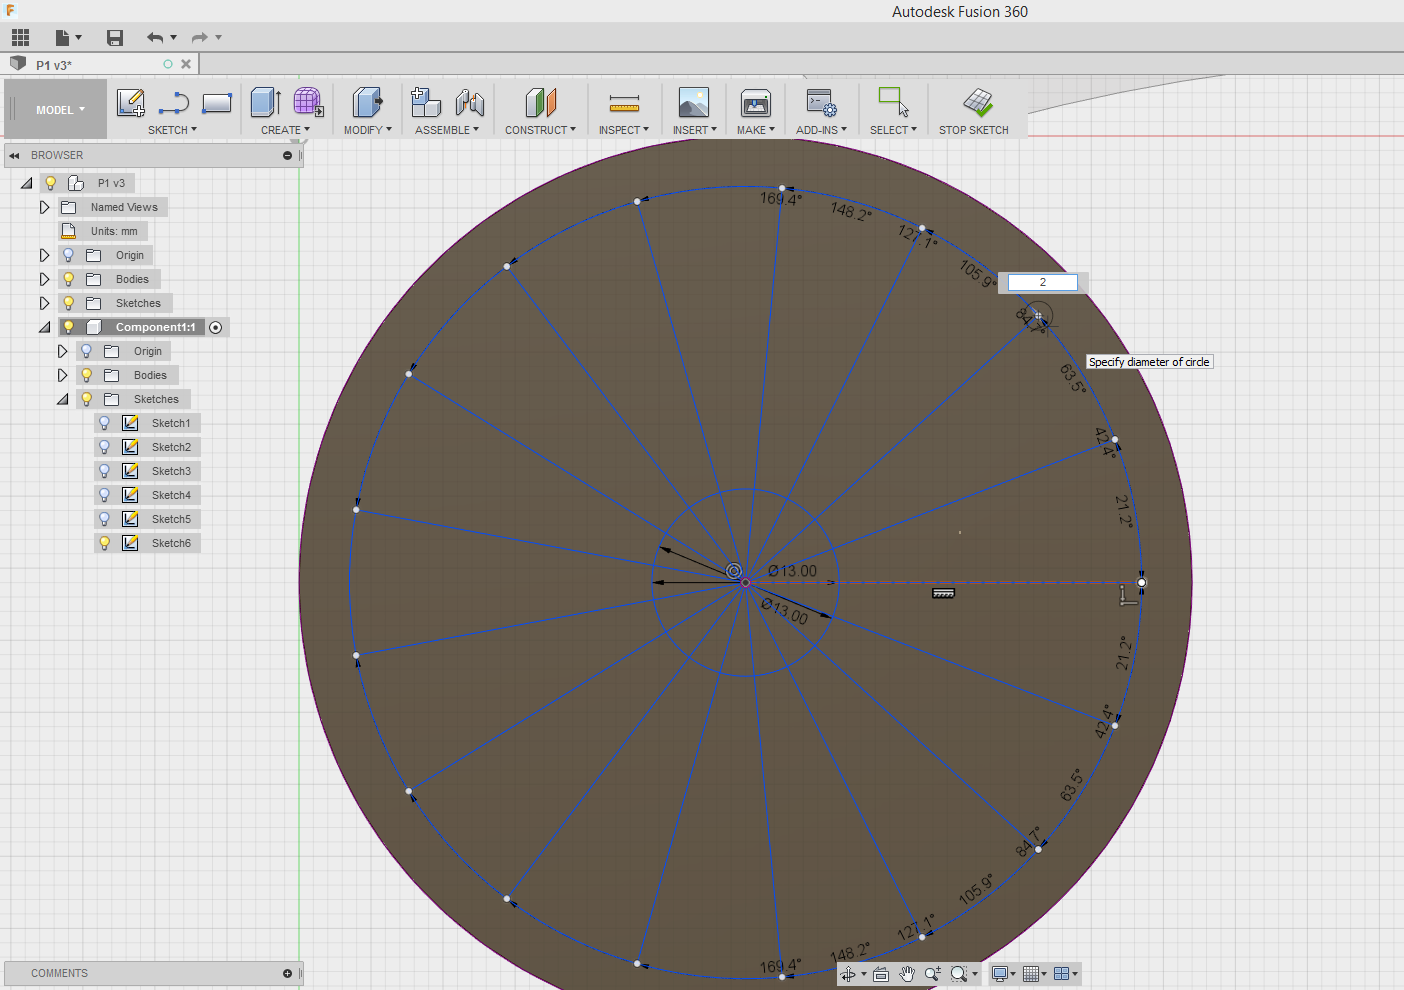Select the Select tool icon
1404x990 pixels.
[893, 102]
